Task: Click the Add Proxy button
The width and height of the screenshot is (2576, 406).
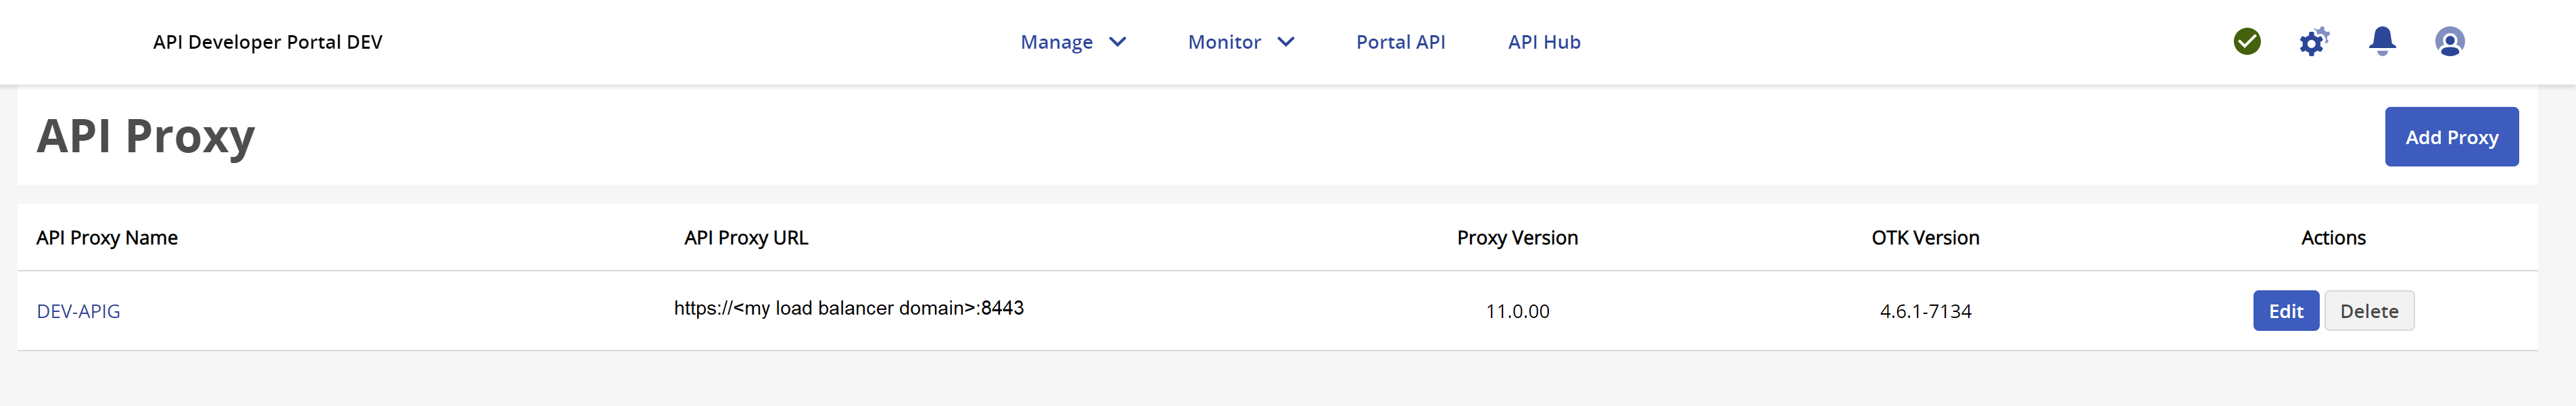Action: (x=2451, y=137)
